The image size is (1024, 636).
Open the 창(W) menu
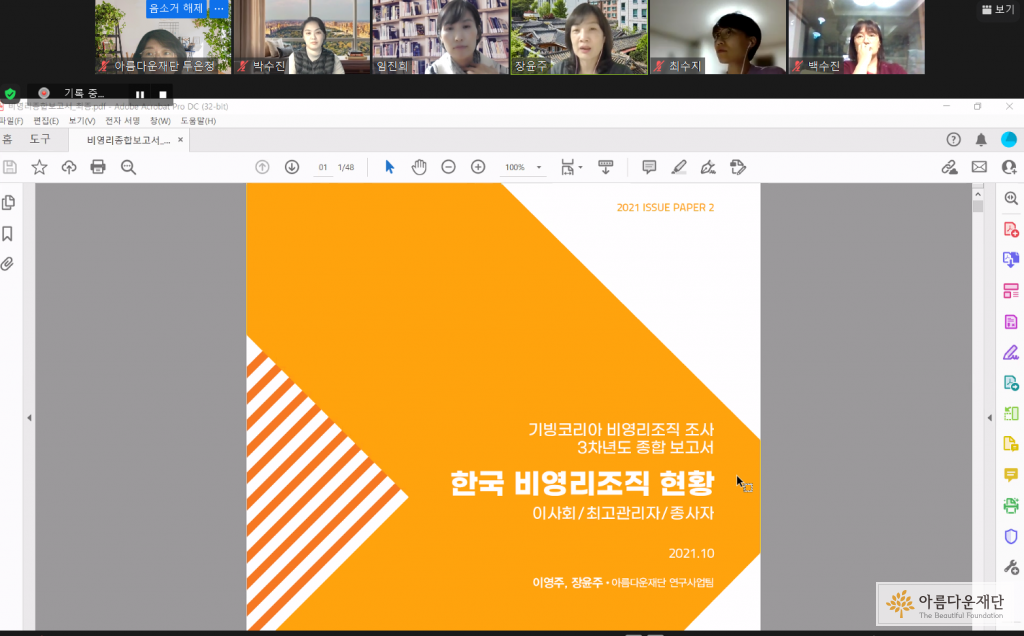click(x=160, y=121)
